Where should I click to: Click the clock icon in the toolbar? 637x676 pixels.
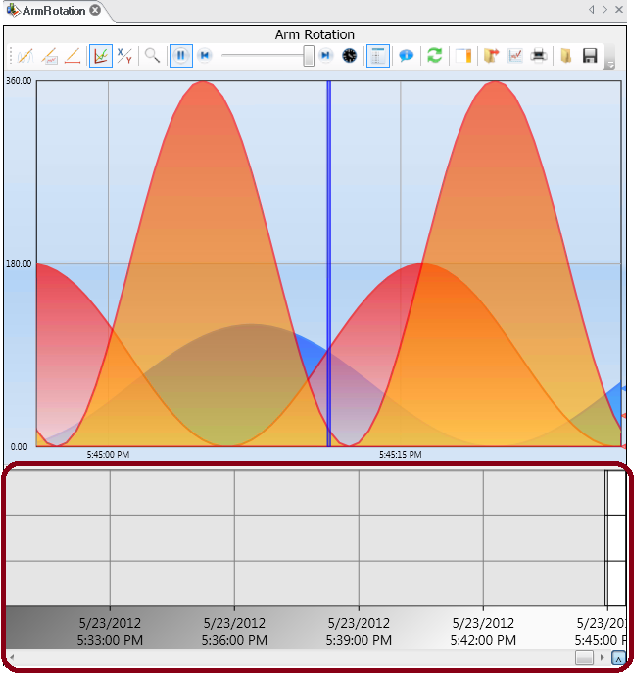click(349, 56)
